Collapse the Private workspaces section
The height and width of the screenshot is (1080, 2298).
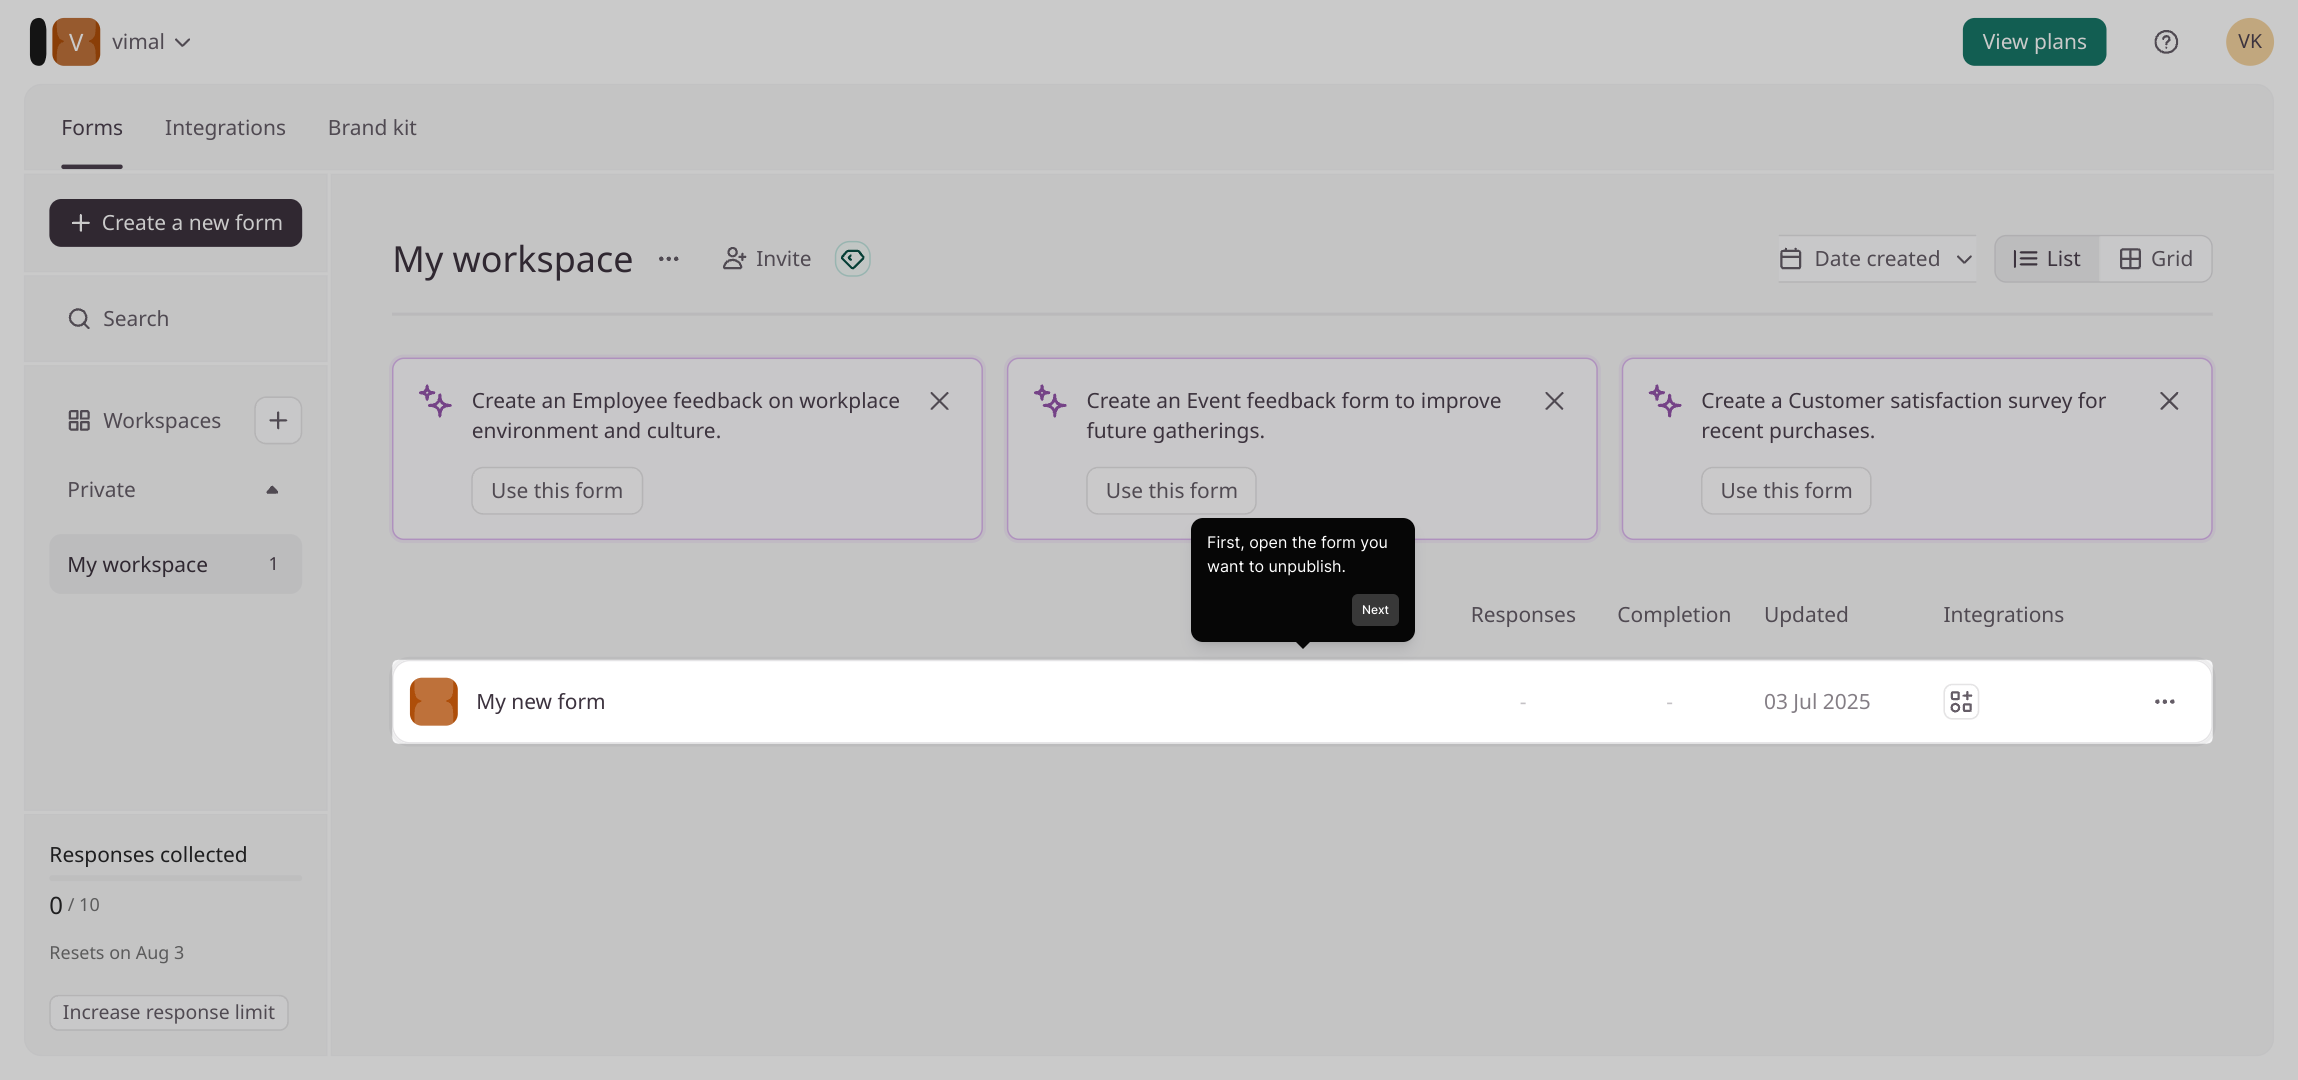(x=272, y=490)
